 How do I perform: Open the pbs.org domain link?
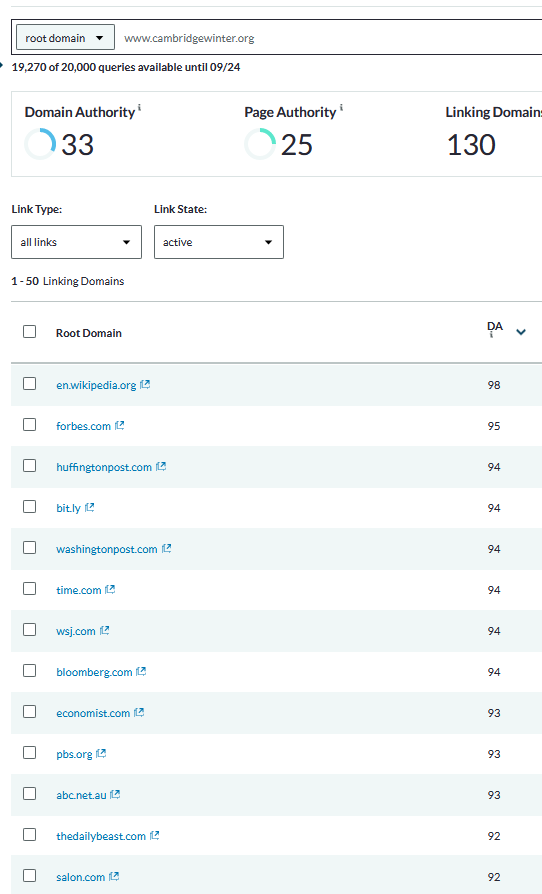pyautogui.click(x=74, y=754)
